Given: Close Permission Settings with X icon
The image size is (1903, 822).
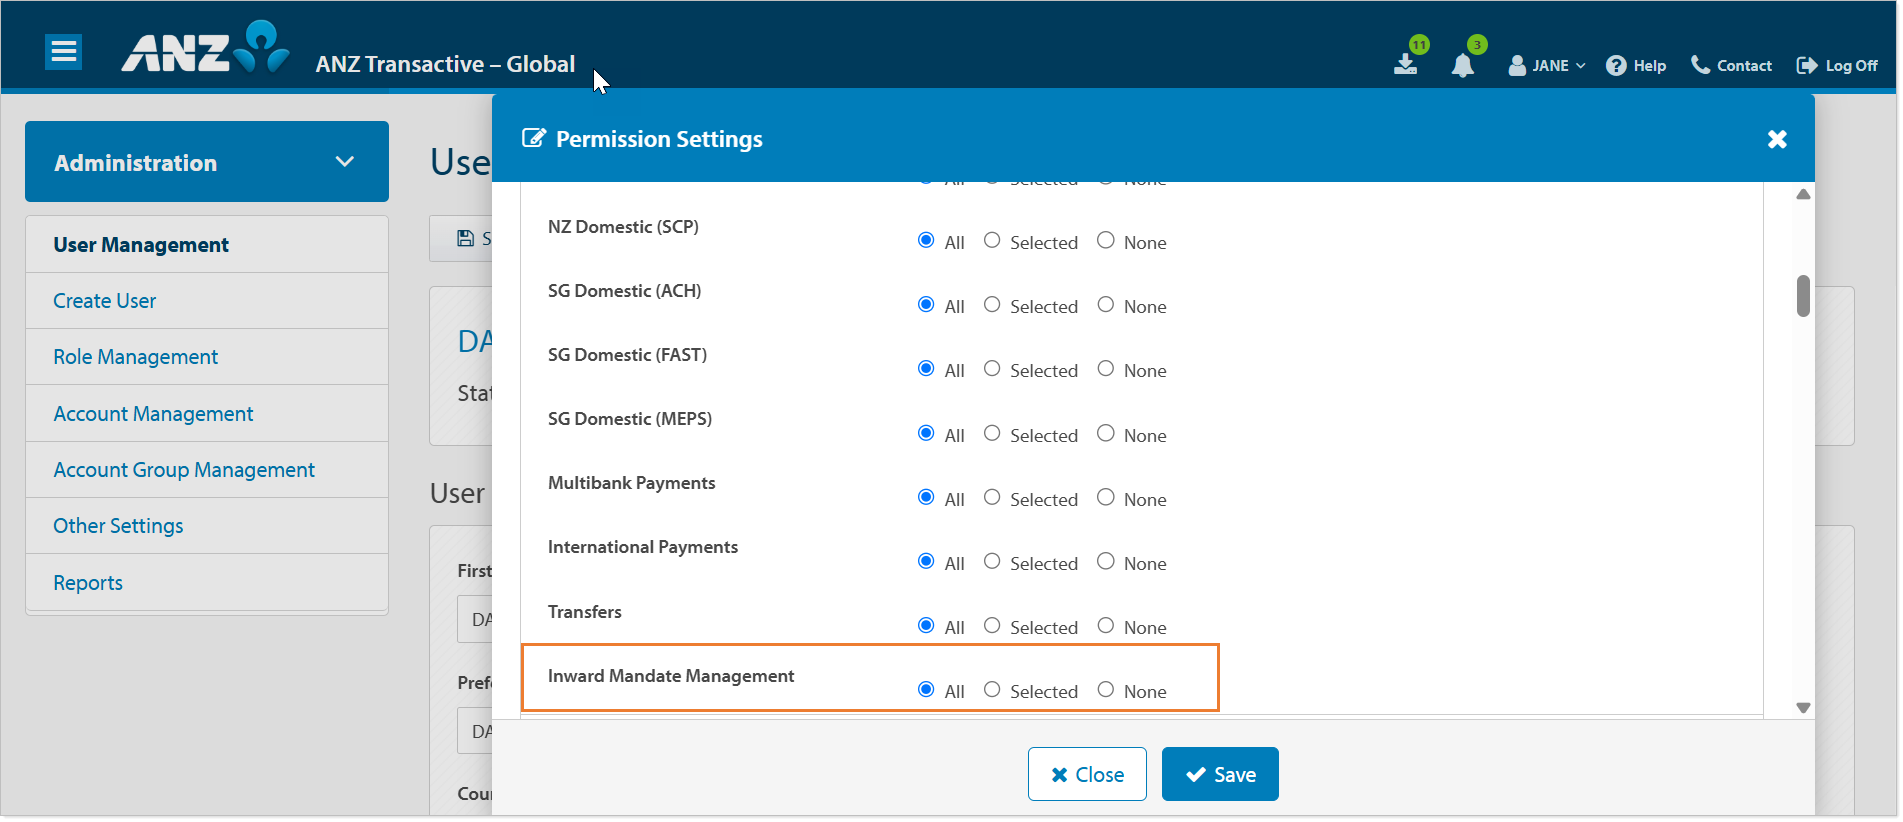Looking at the screenshot, I should point(1776,140).
